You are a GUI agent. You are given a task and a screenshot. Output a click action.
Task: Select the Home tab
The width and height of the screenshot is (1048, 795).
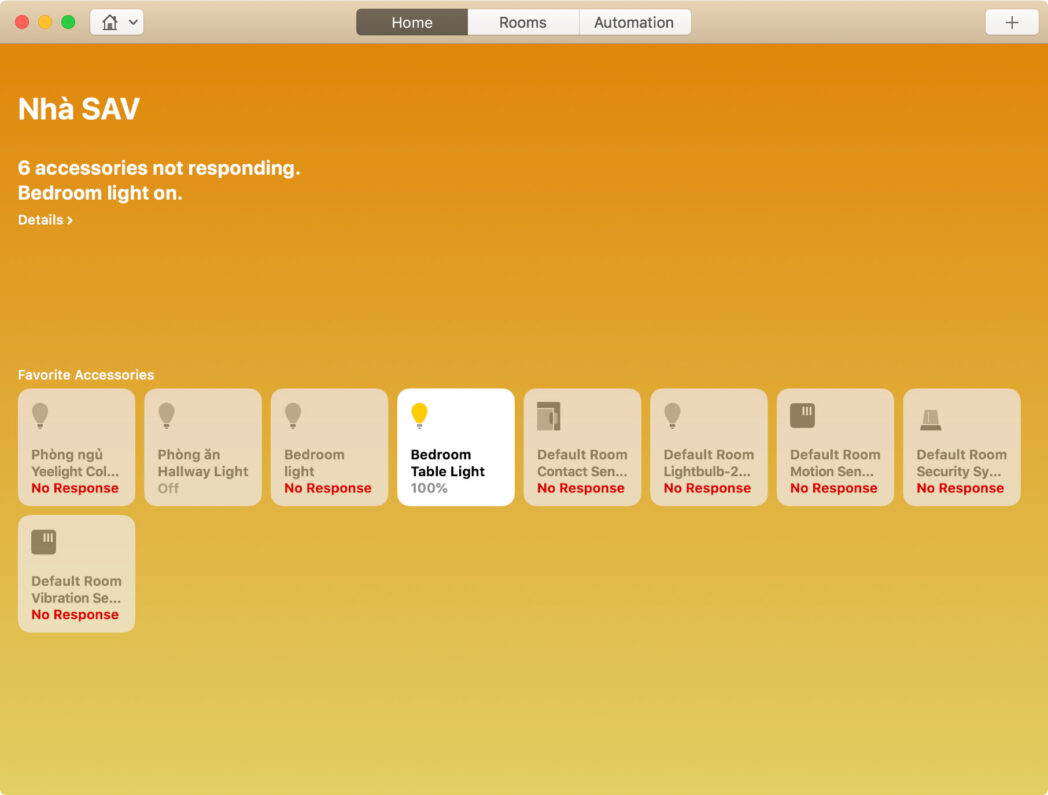coord(412,22)
